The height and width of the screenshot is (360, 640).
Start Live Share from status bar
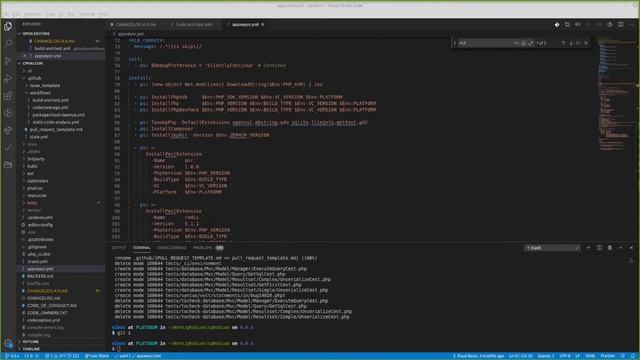click(96, 356)
